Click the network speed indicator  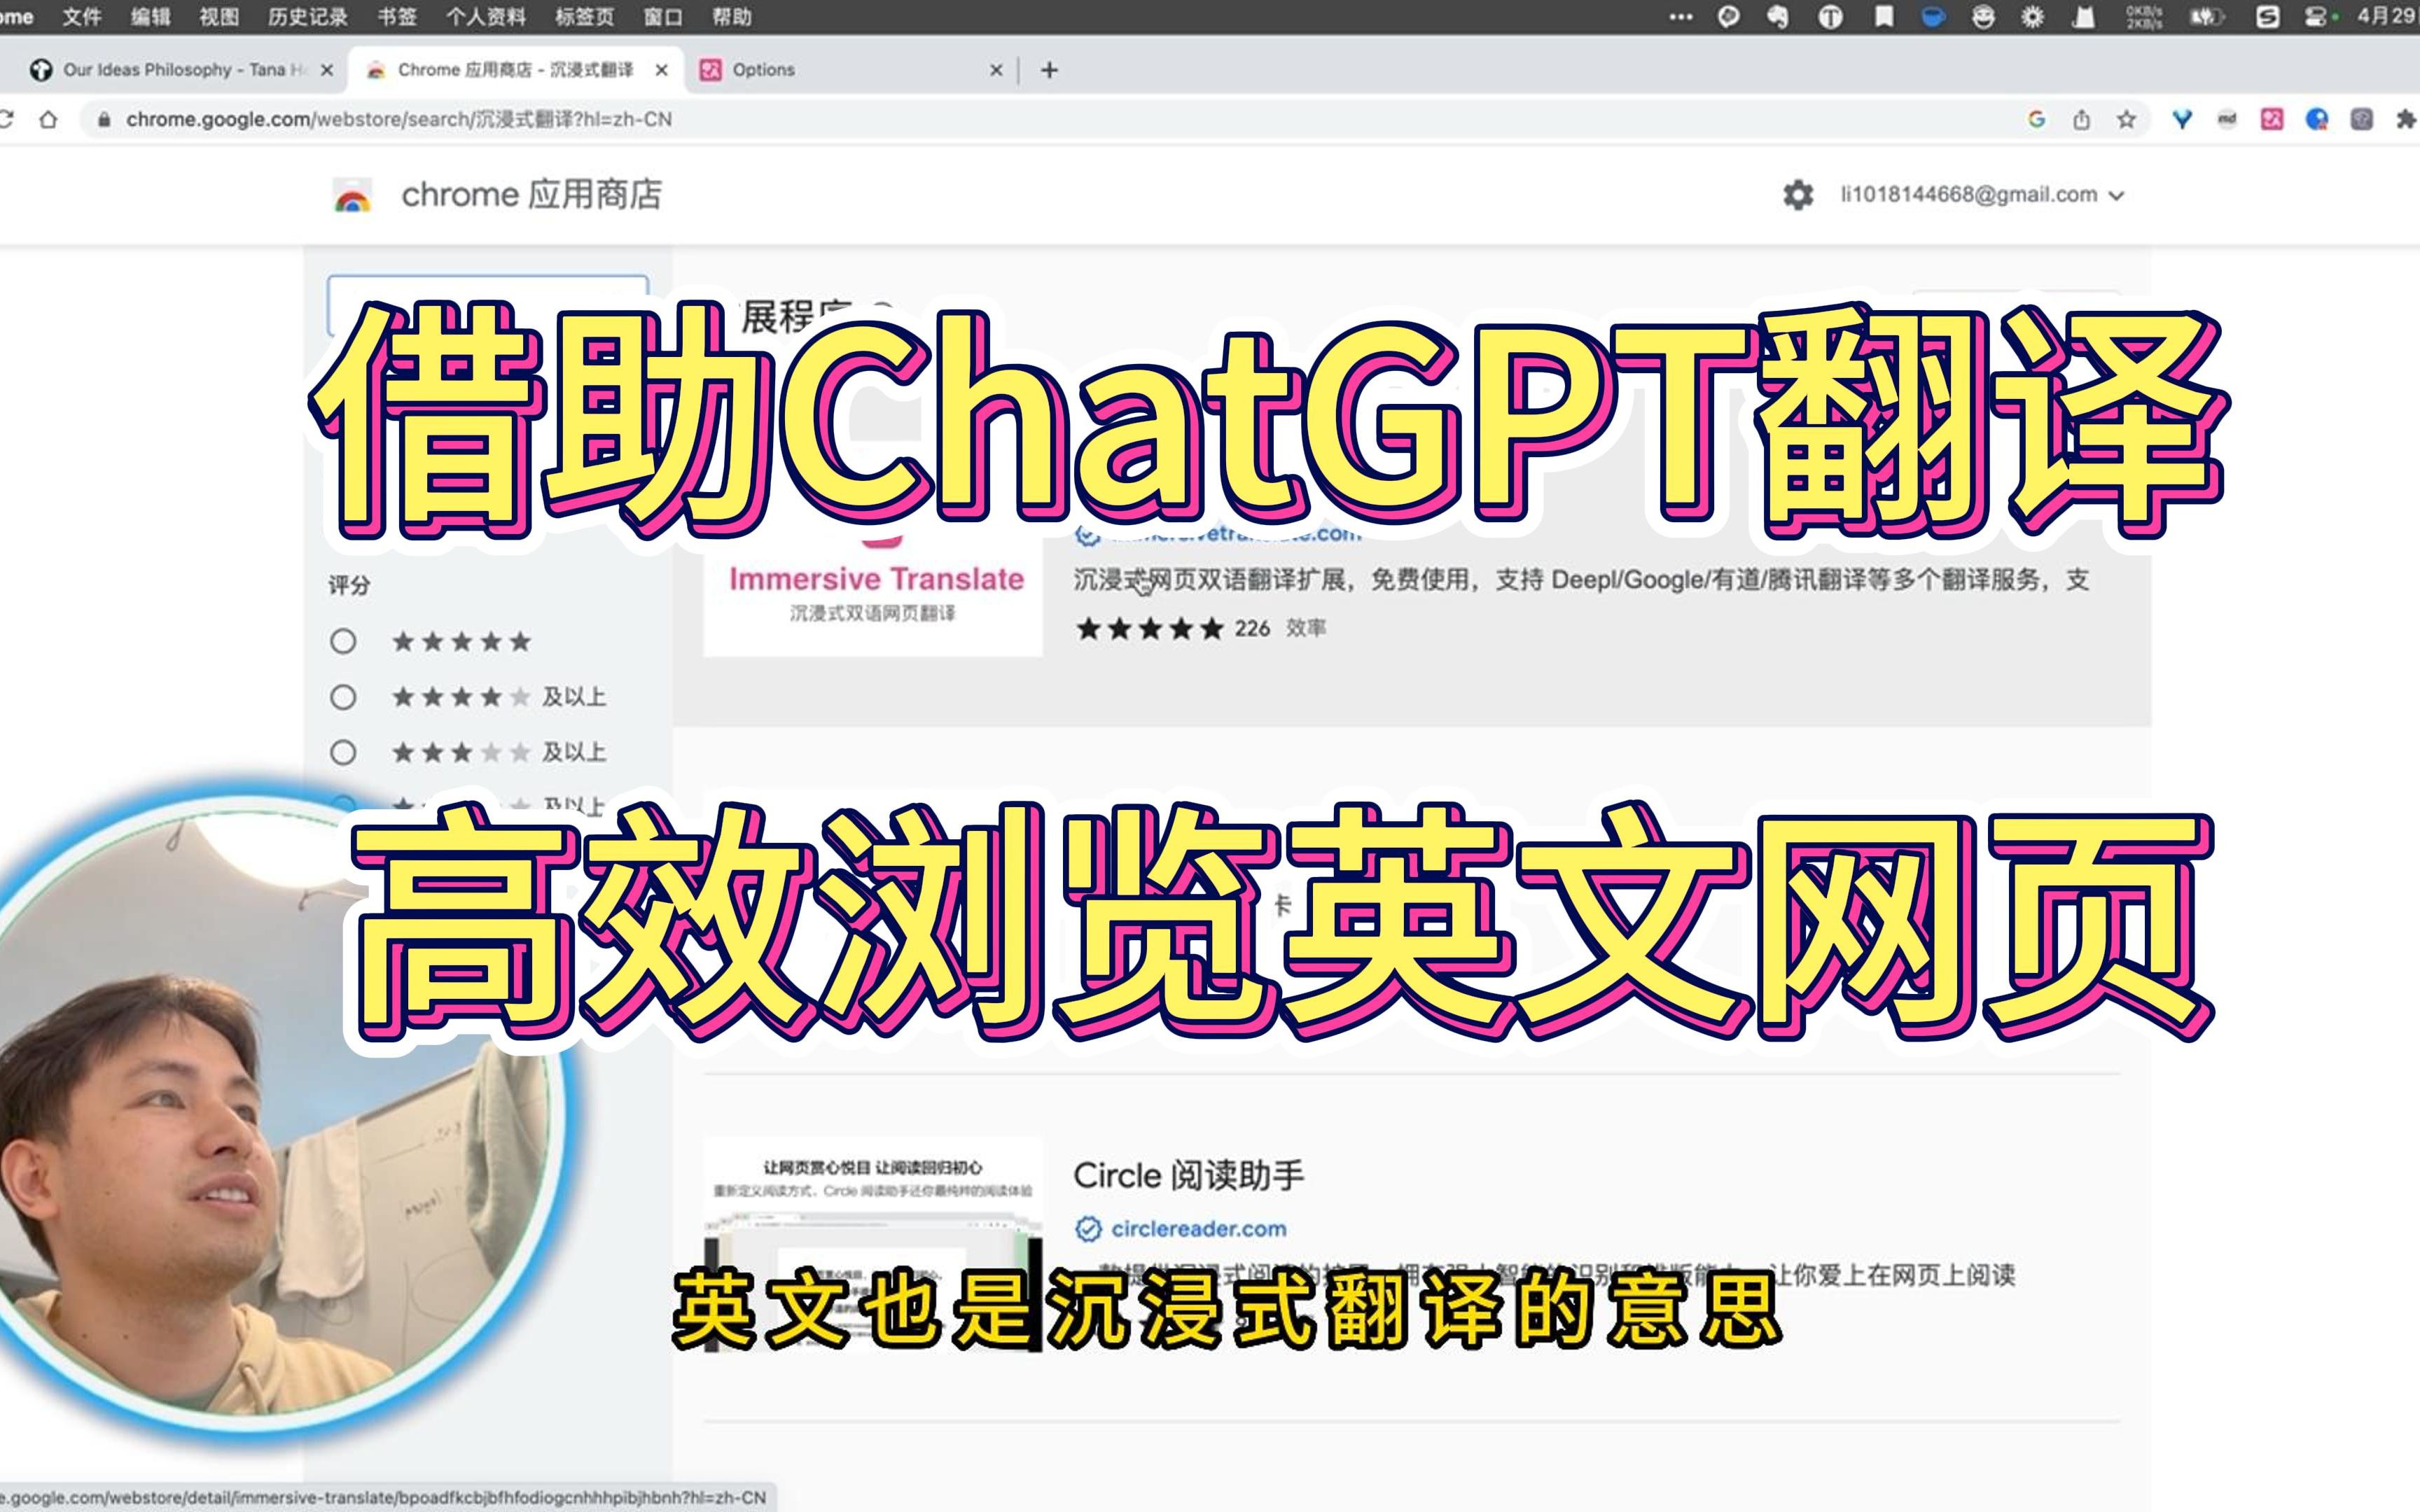tap(2144, 17)
